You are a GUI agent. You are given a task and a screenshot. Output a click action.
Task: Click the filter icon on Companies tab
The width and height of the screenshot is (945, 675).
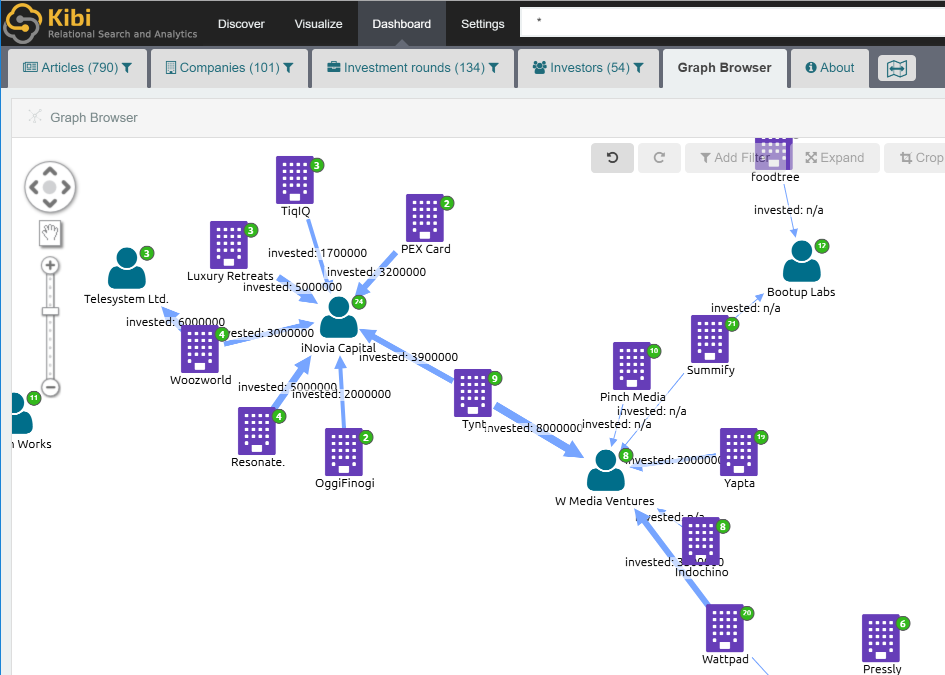288,68
